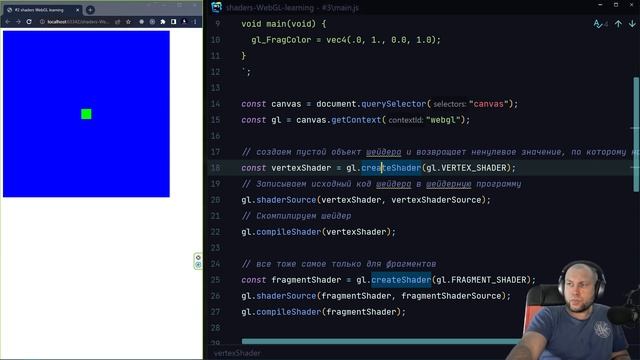
Task: Click the createShader call on line 25
Action: [401, 280]
